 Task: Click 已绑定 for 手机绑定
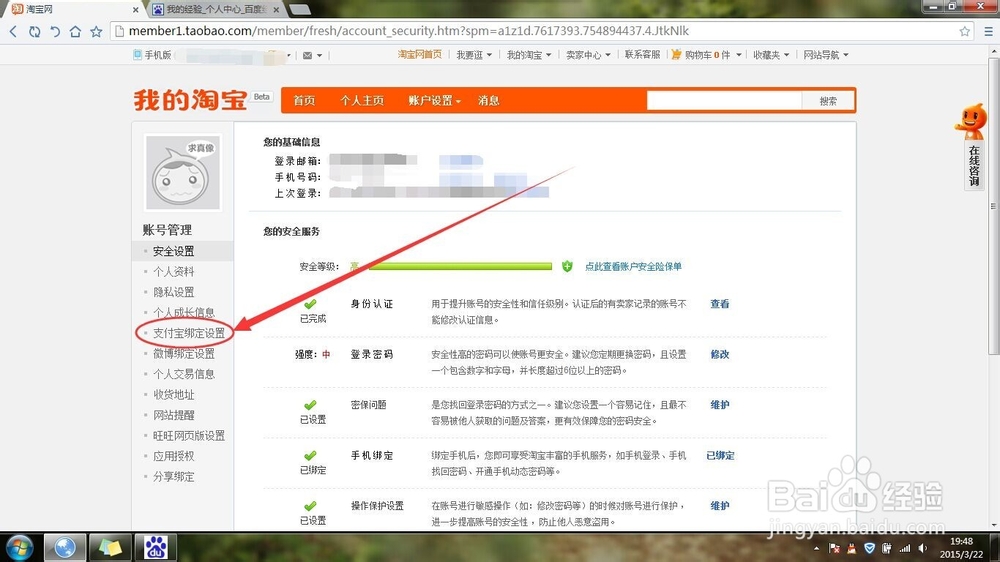[721, 455]
